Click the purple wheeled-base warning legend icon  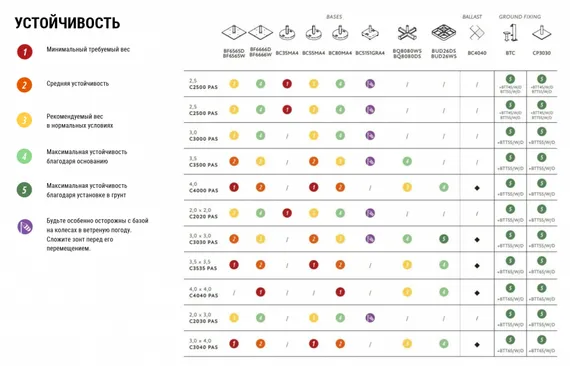click(25, 227)
